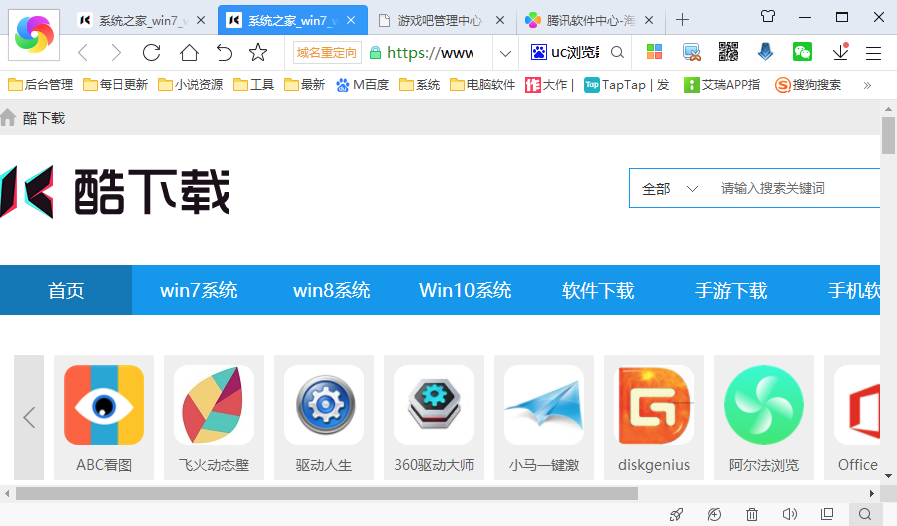Go to the browser home page
Screen dimensions: 897x526
point(189,53)
